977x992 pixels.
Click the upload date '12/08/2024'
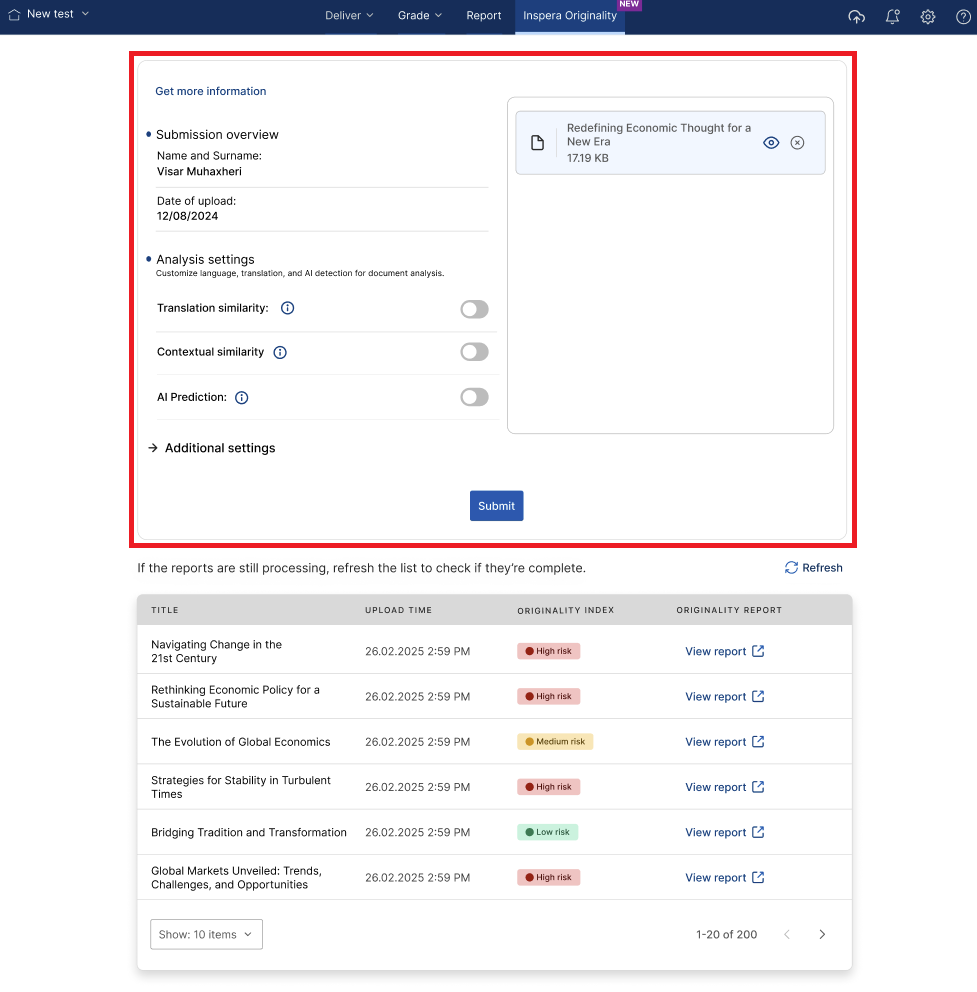coord(187,216)
